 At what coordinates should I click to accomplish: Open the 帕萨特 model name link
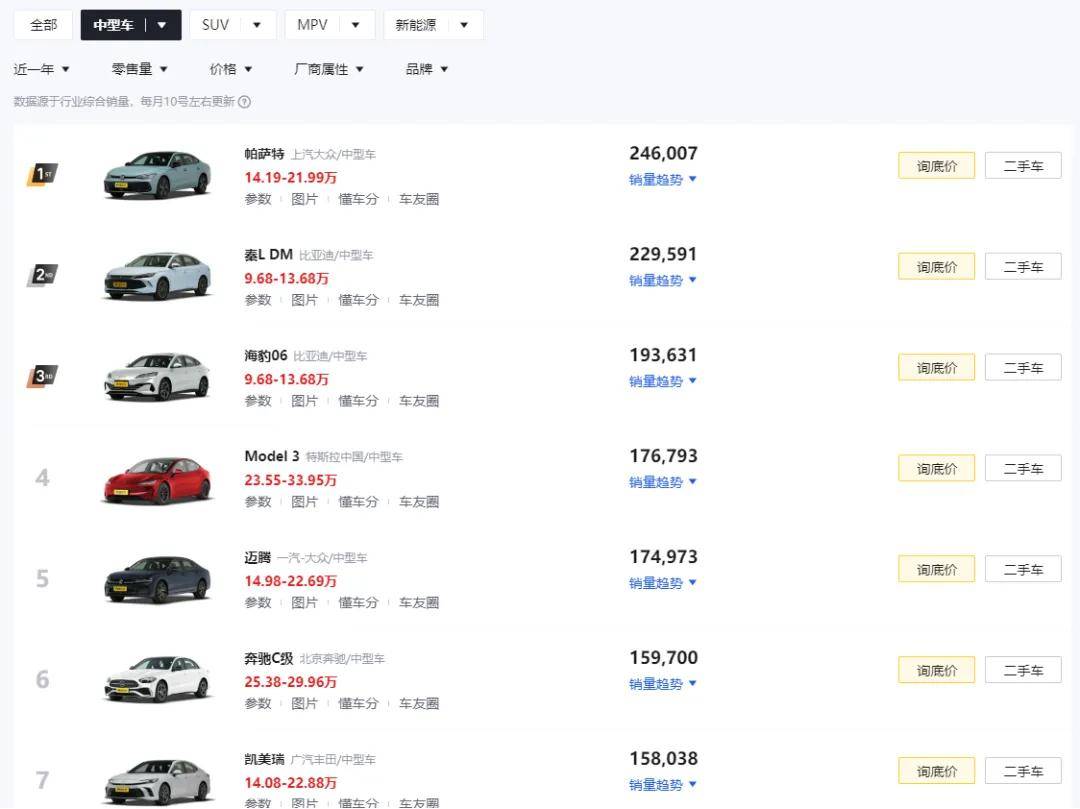pyautogui.click(x=264, y=154)
